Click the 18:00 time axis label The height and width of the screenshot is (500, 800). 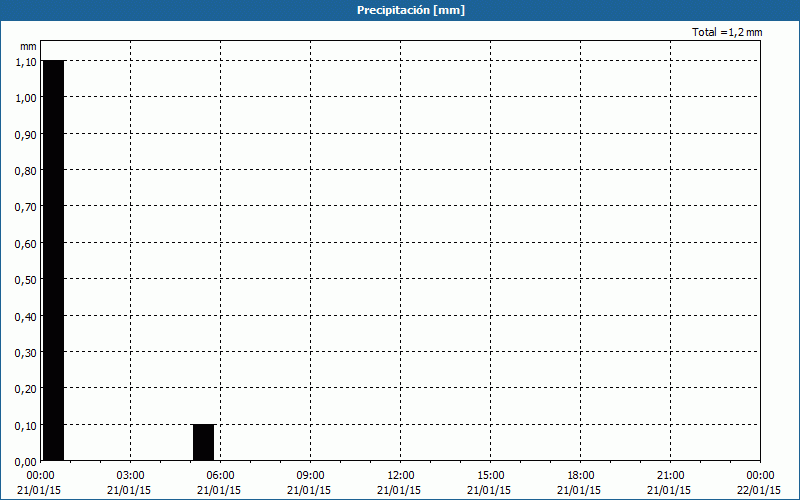tap(581, 476)
